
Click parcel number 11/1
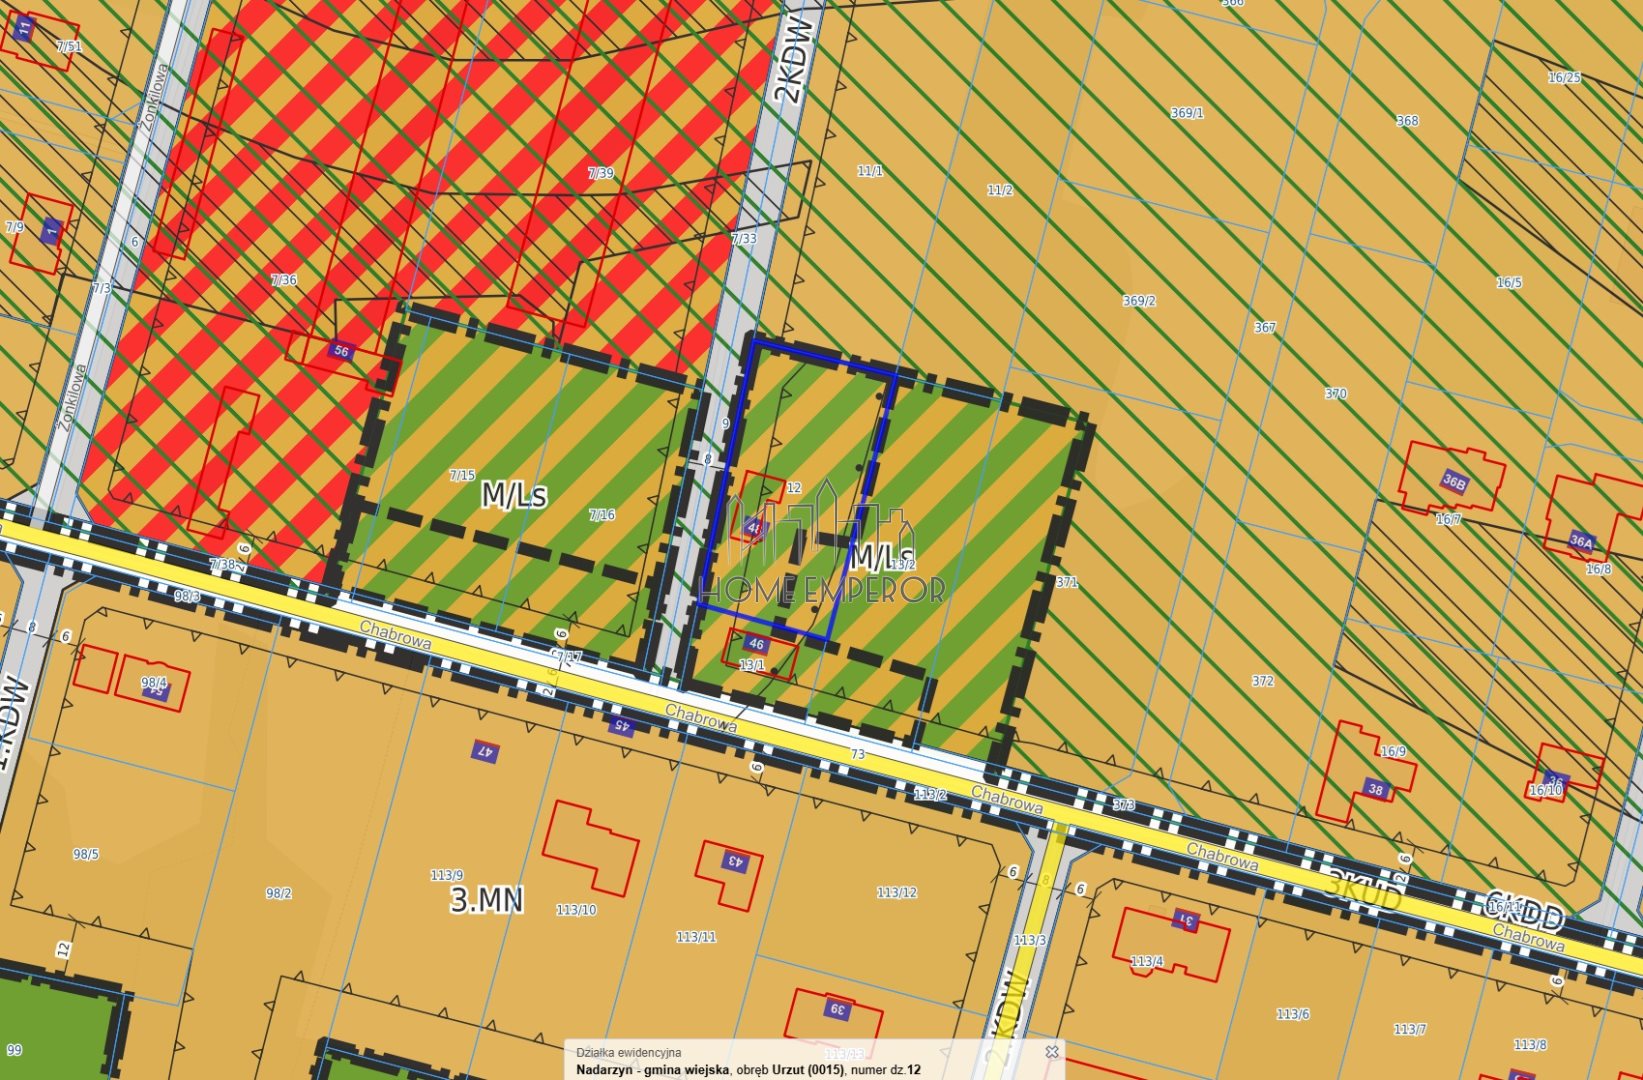tap(870, 171)
